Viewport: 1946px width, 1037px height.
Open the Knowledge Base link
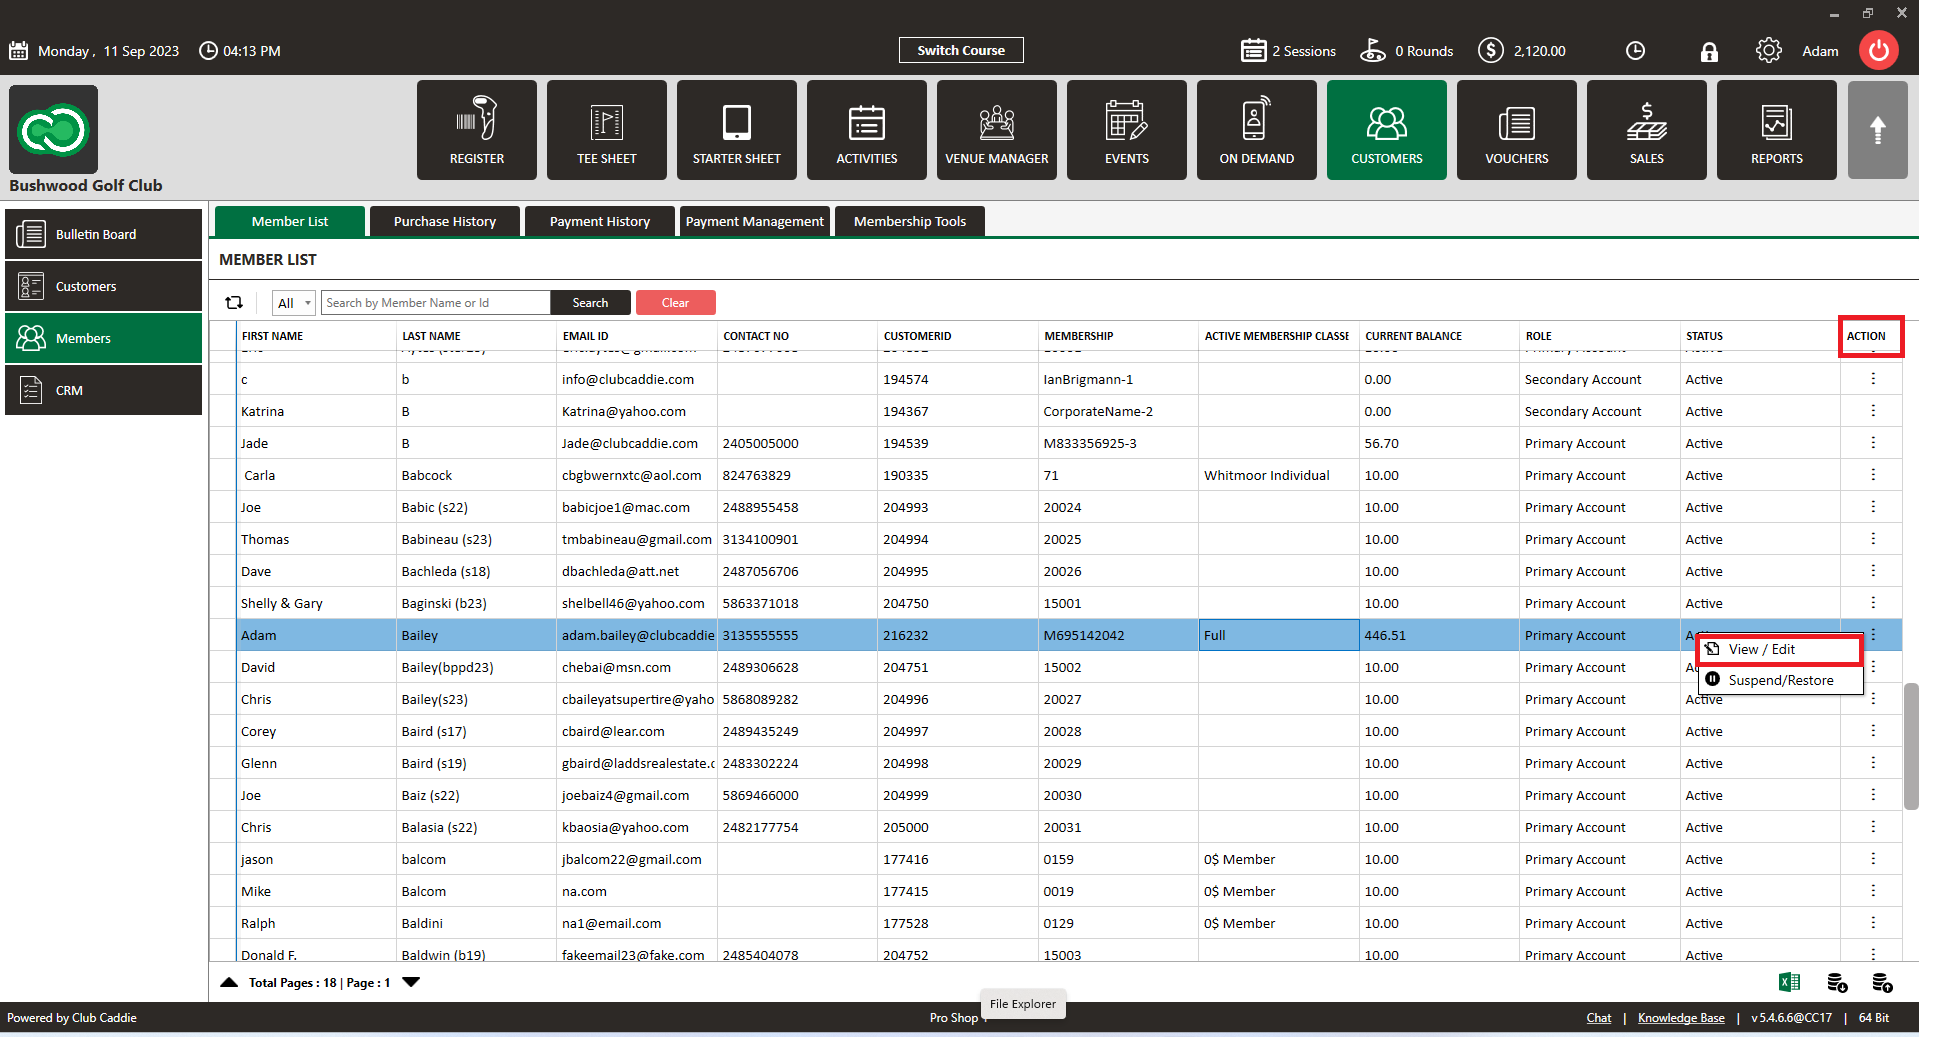point(1681,1018)
